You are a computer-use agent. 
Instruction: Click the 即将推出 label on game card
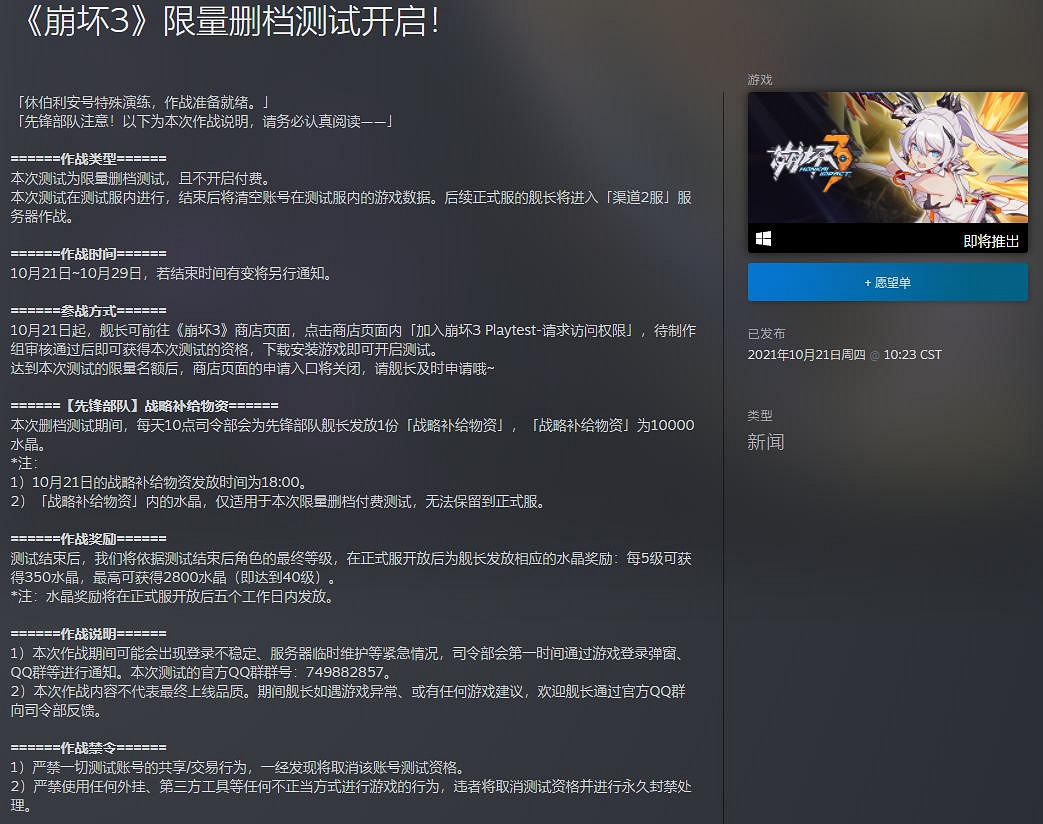coord(991,241)
